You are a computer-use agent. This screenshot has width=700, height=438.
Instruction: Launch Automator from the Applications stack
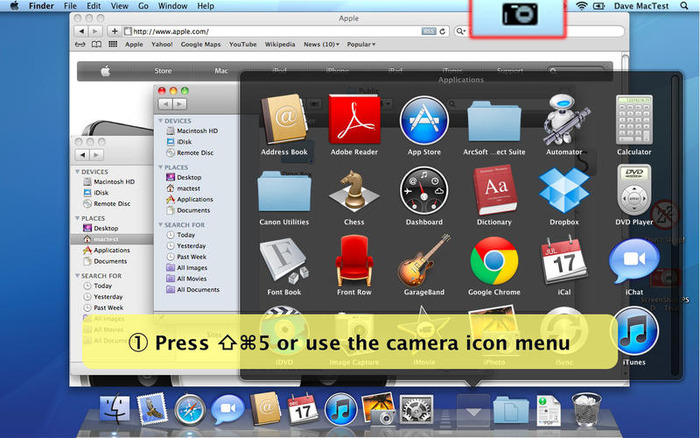(x=565, y=120)
